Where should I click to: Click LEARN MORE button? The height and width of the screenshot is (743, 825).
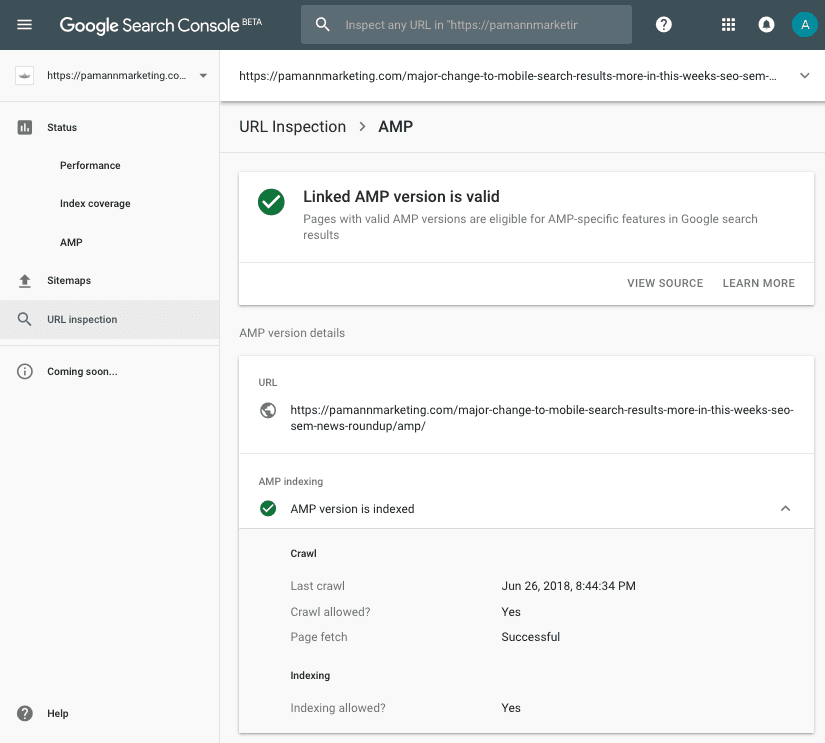(759, 283)
